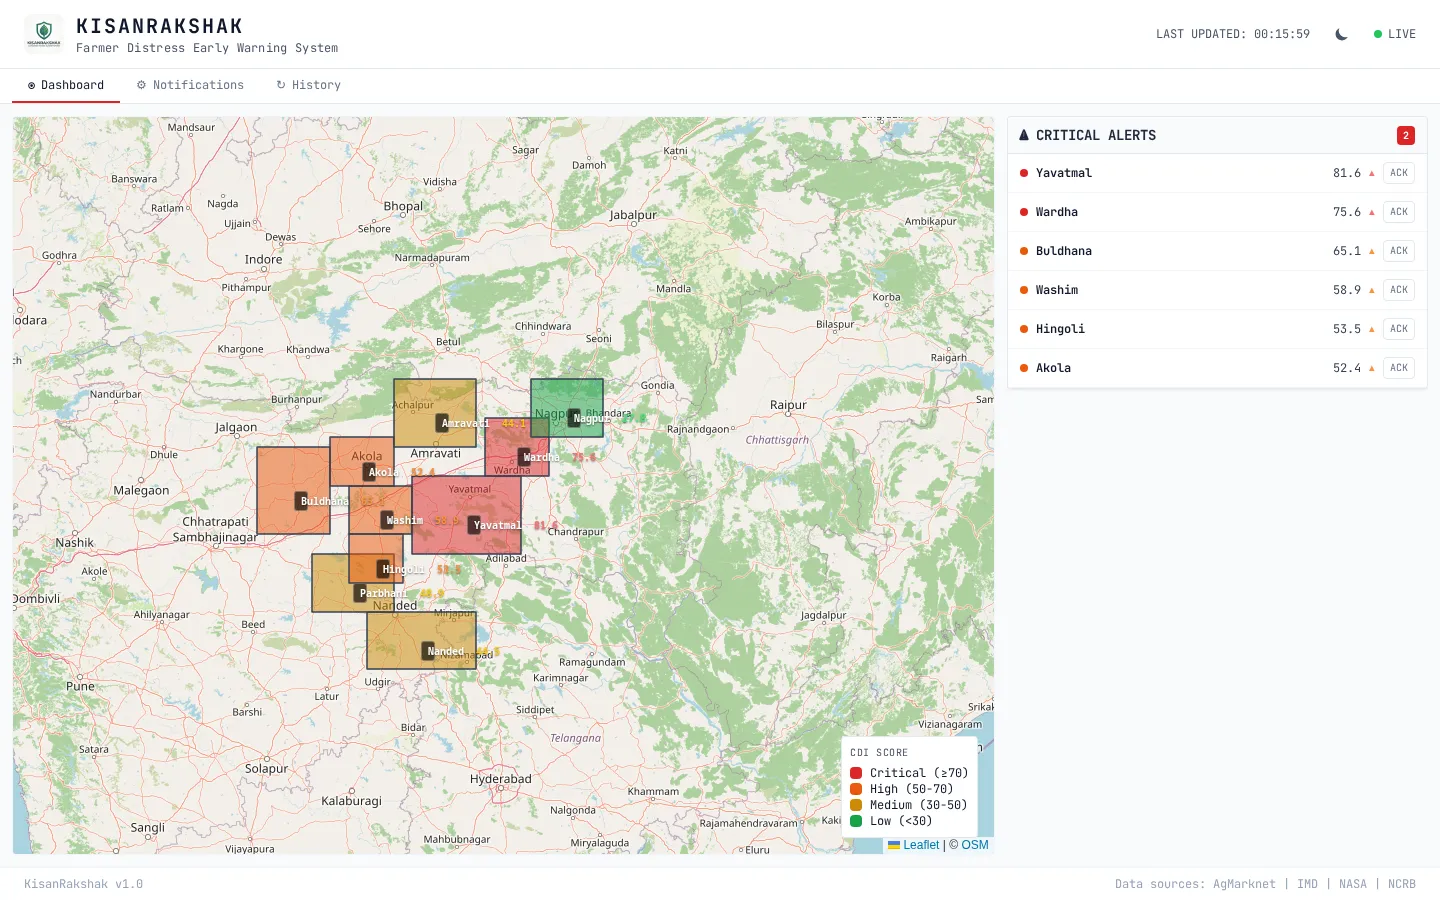The height and width of the screenshot is (900, 1440).
Task: Click the Yavatmal 81.6 score value
Action: [x=1347, y=173]
